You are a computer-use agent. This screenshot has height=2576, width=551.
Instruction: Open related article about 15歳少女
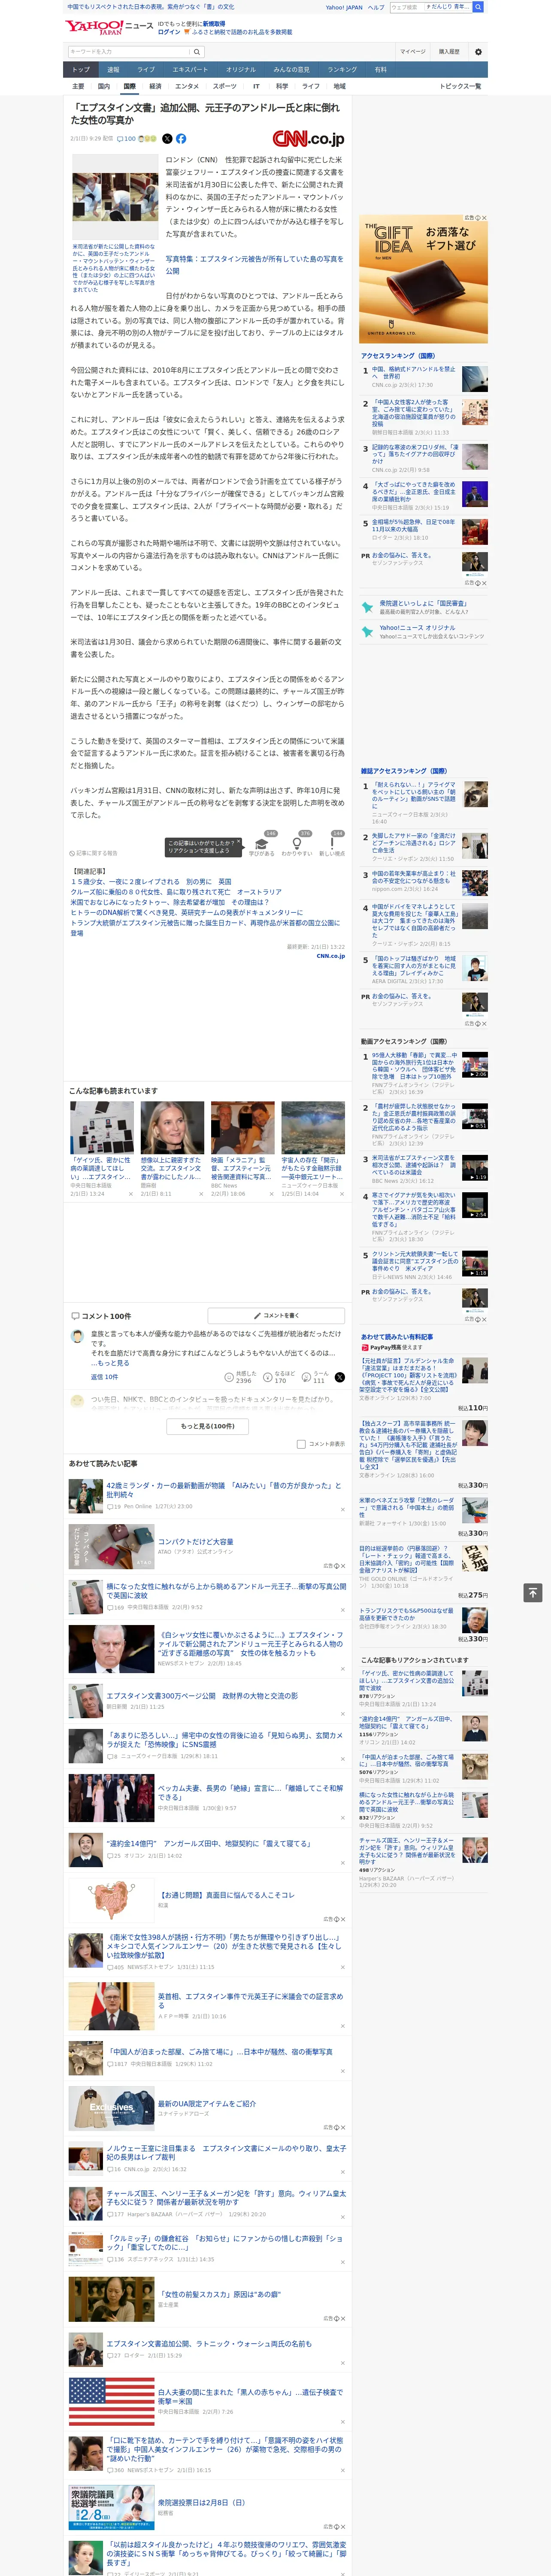(150, 882)
